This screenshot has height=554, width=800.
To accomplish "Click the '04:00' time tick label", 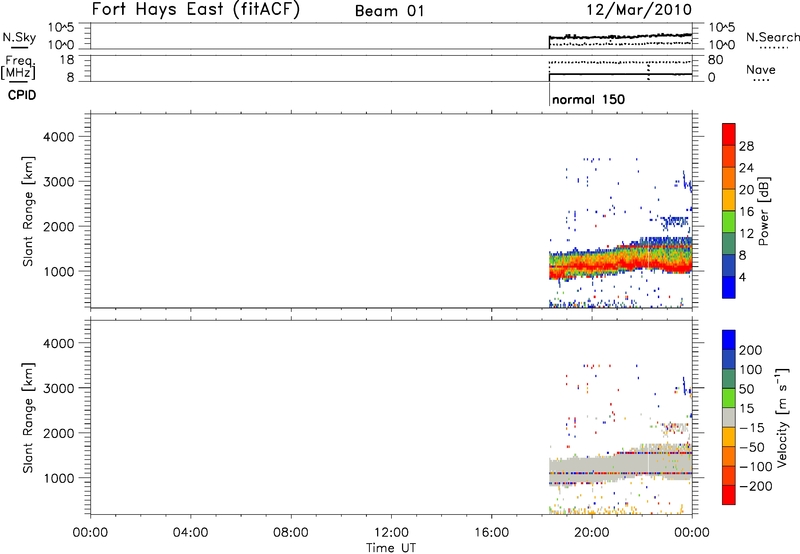I will coord(190,533).
